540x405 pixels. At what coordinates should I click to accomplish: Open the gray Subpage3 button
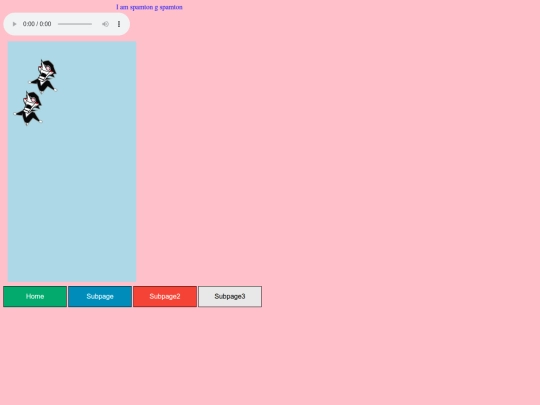click(230, 297)
